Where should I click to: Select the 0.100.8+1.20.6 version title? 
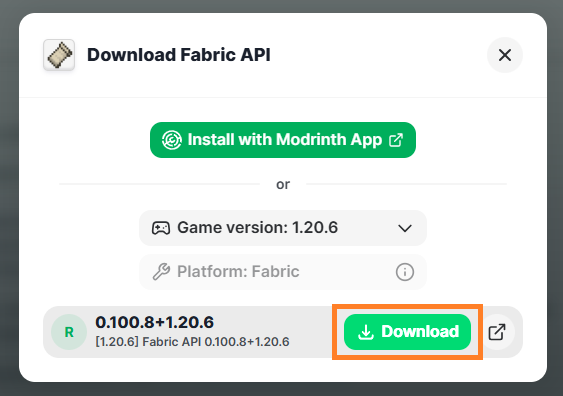pyautogui.click(x=154, y=322)
